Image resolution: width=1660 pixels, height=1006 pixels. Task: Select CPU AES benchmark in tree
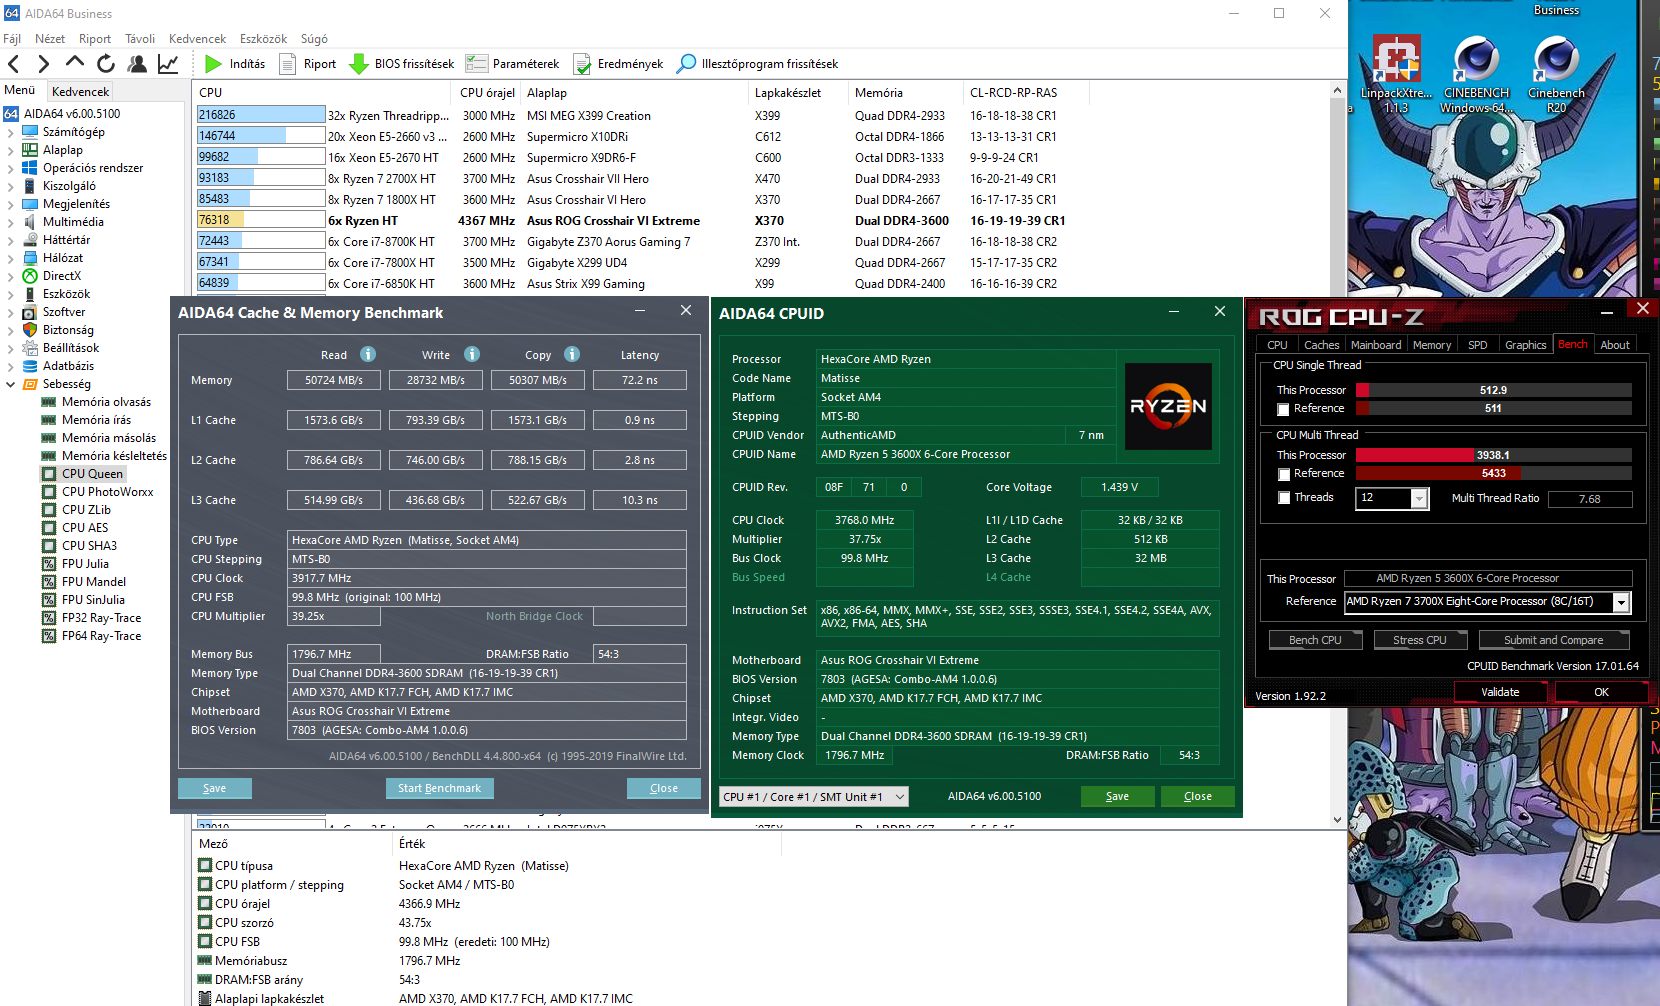(x=85, y=528)
